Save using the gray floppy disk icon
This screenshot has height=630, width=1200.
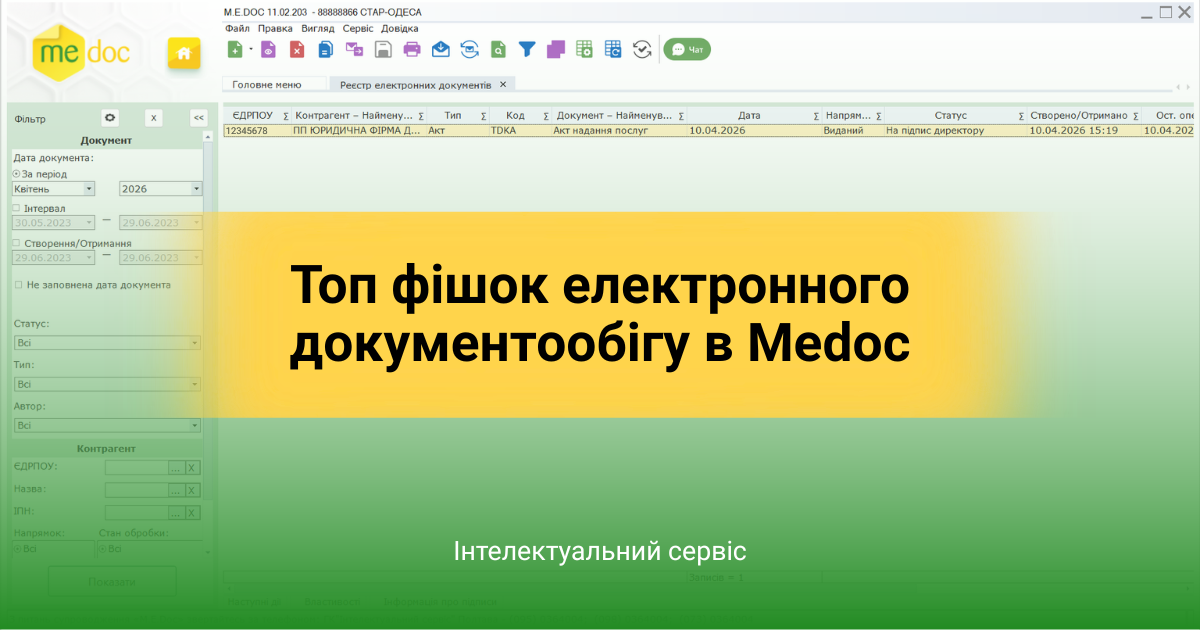383,49
